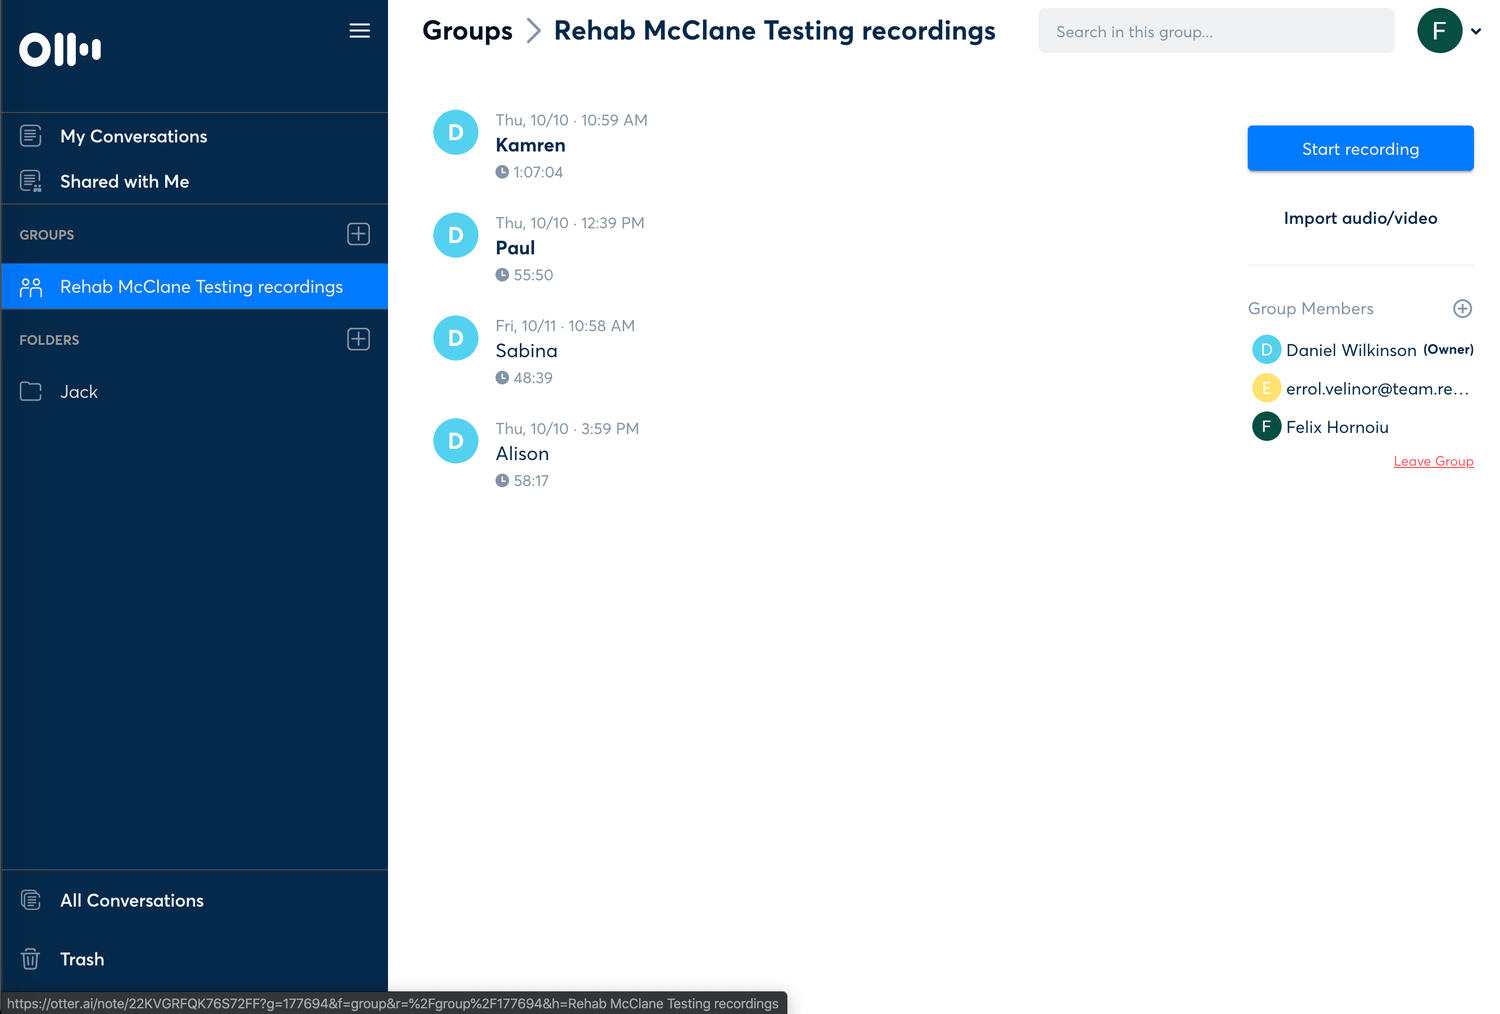Click the Otter logo icon
1500x1014 pixels.
pos(60,49)
